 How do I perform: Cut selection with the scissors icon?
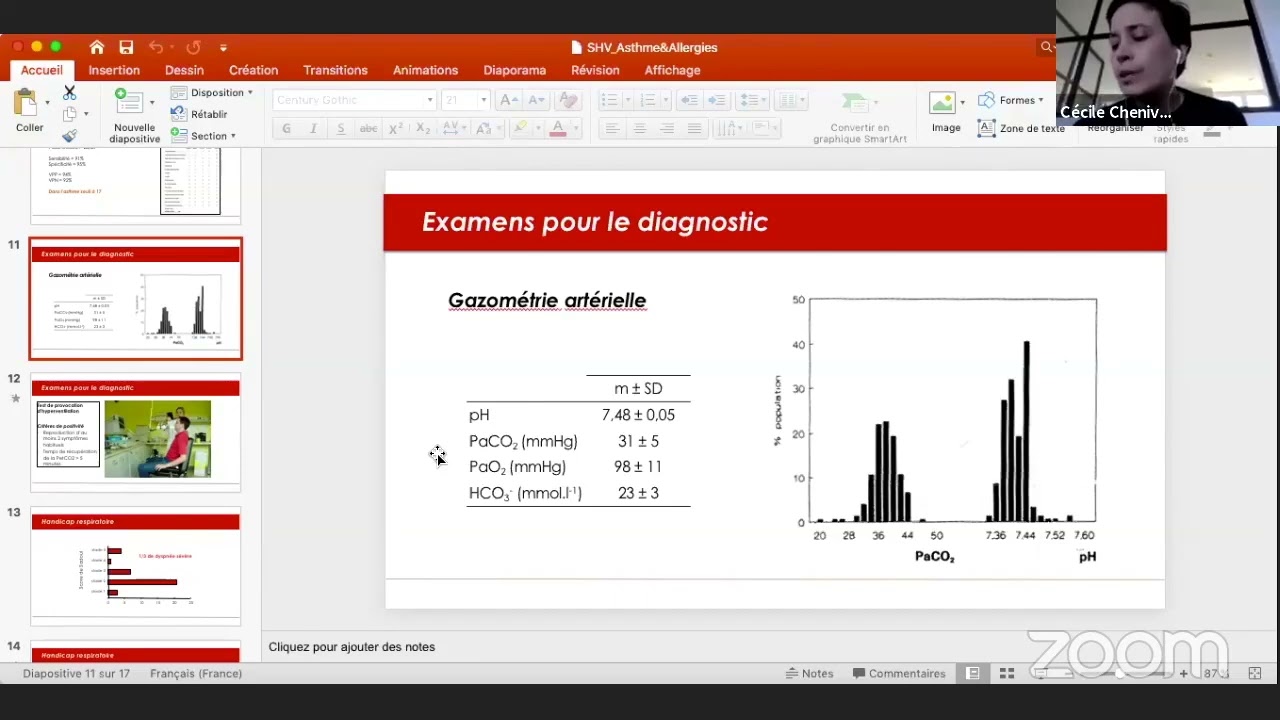69,92
